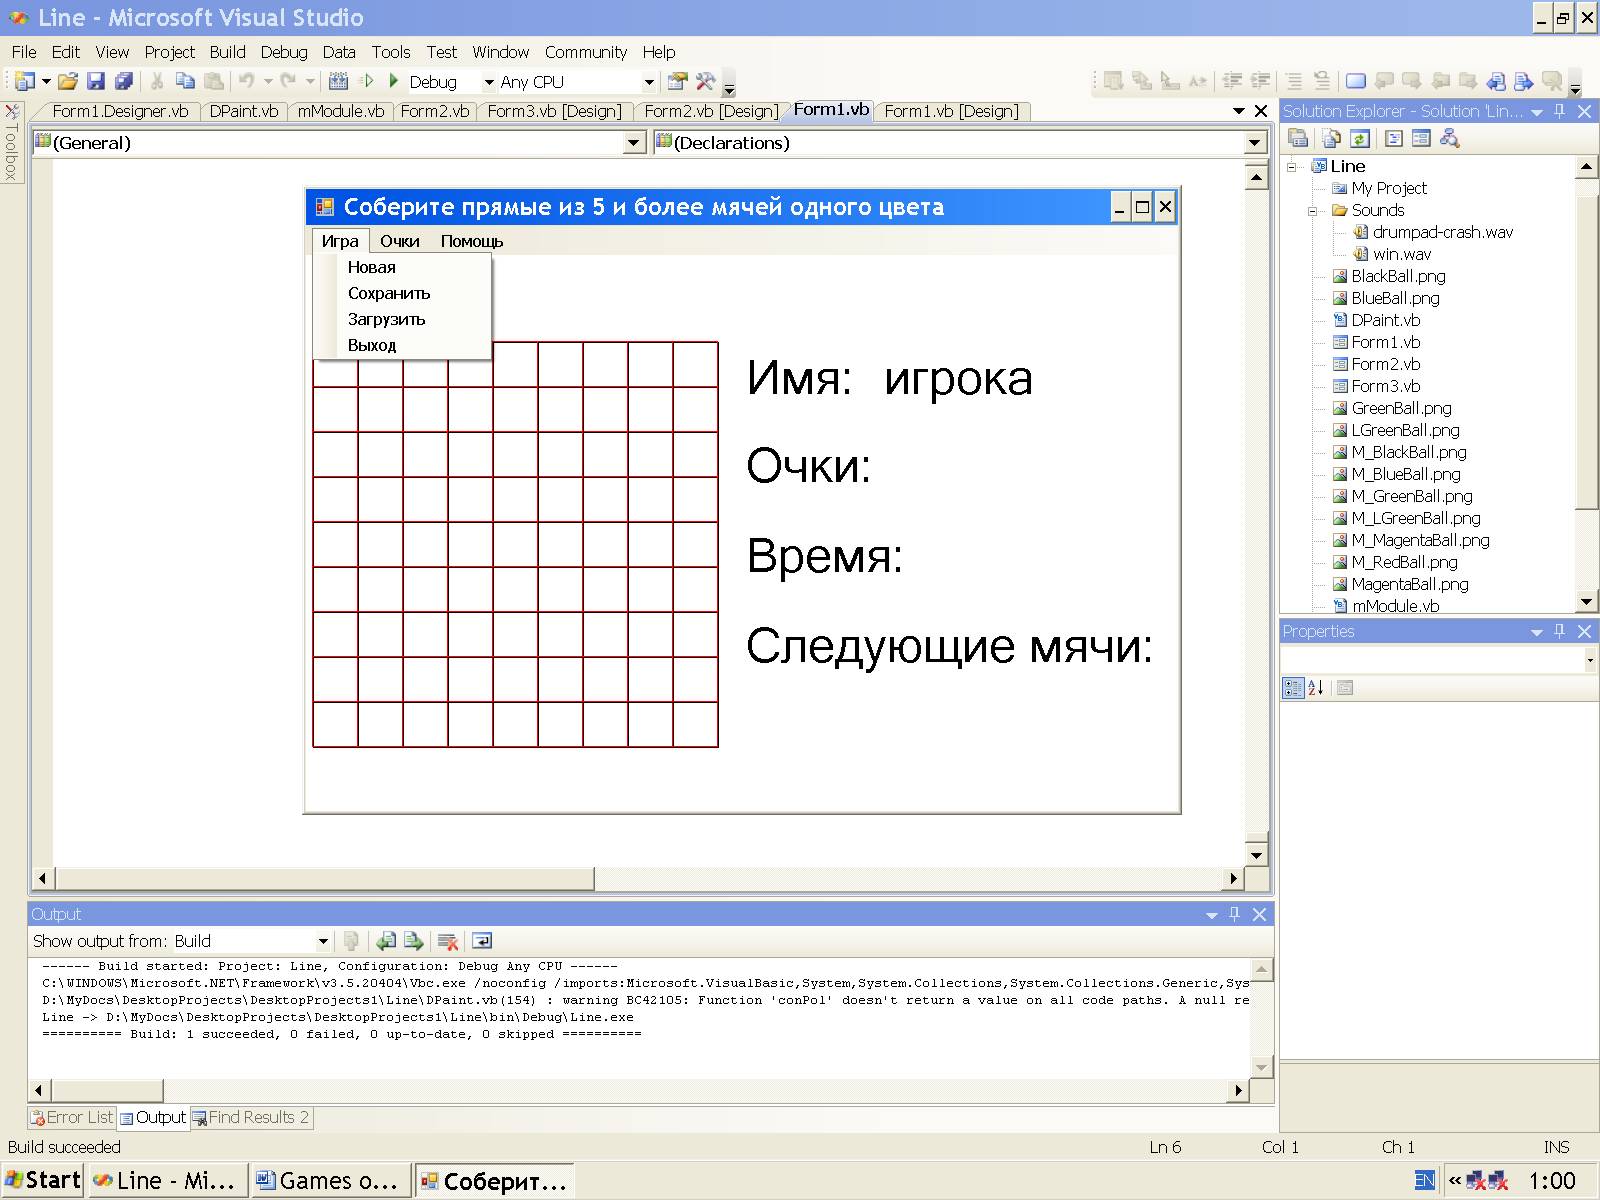Click the Save All toolbar icon
The image size is (1600, 1200).
click(124, 82)
